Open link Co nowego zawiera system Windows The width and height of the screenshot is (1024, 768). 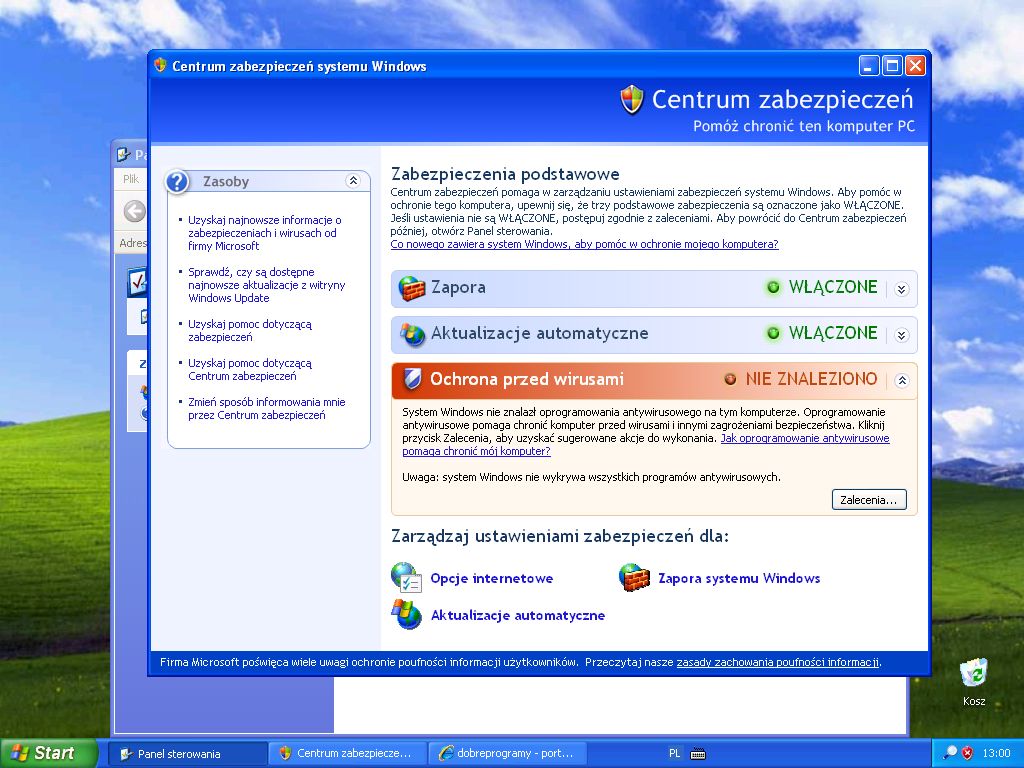(584, 244)
